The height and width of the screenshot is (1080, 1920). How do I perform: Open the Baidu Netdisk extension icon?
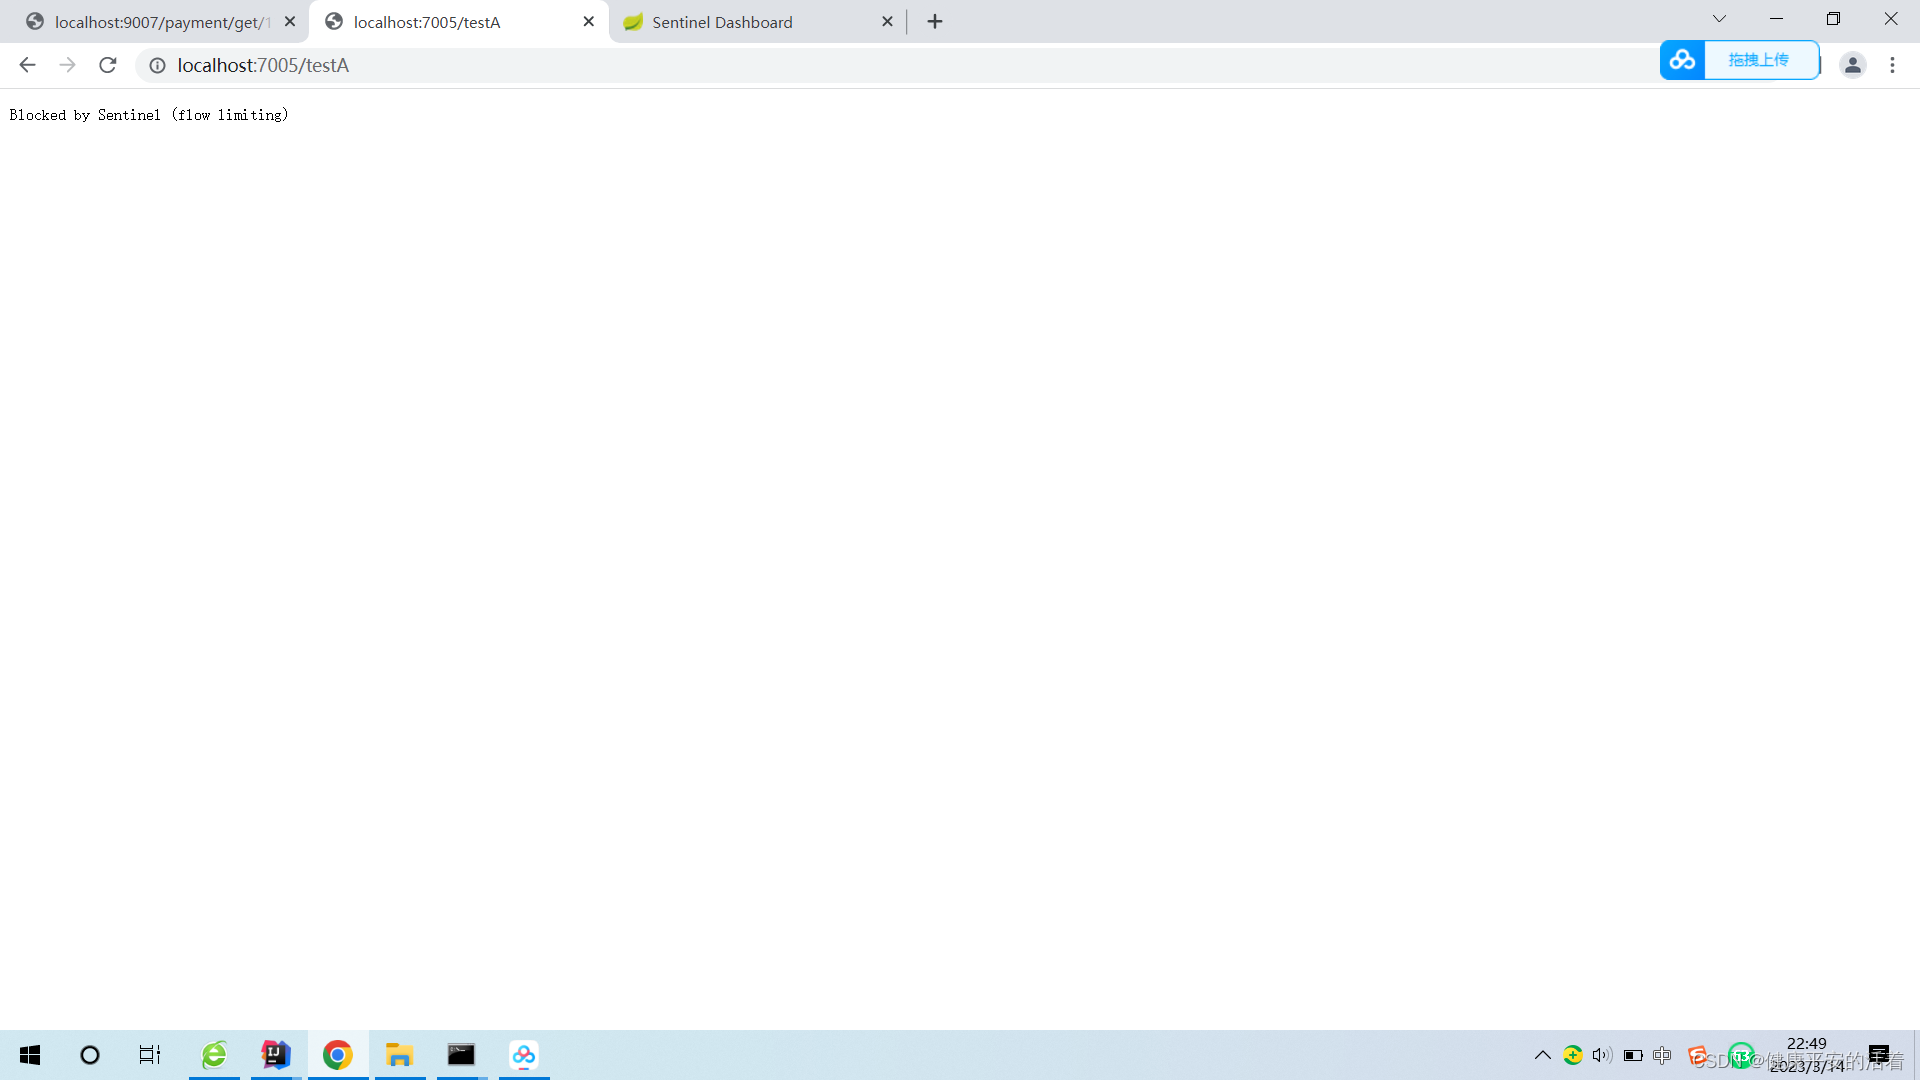tap(1682, 60)
